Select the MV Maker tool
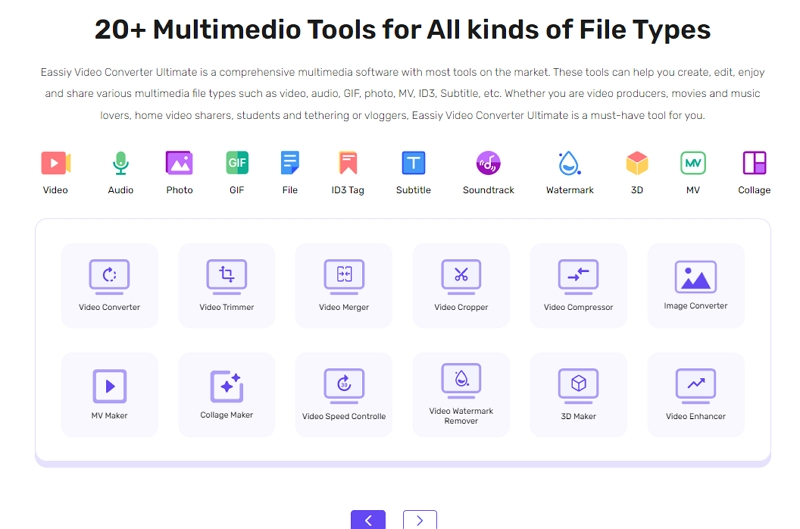Image resolution: width=800 pixels, height=529 pixels. tap(109, 394)
